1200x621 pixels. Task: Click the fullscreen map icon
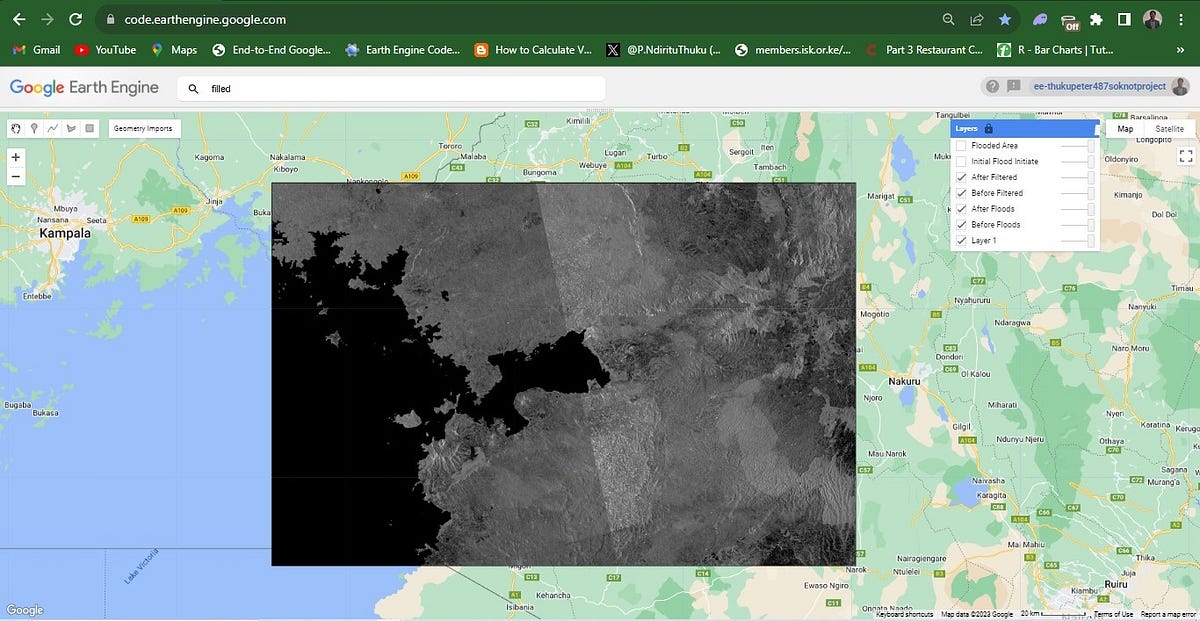(x=1184, y=156)
